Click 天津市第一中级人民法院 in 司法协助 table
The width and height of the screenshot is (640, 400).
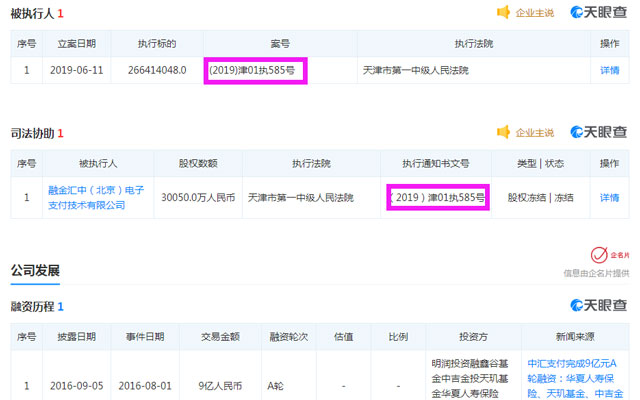click(x=300, y=198)
